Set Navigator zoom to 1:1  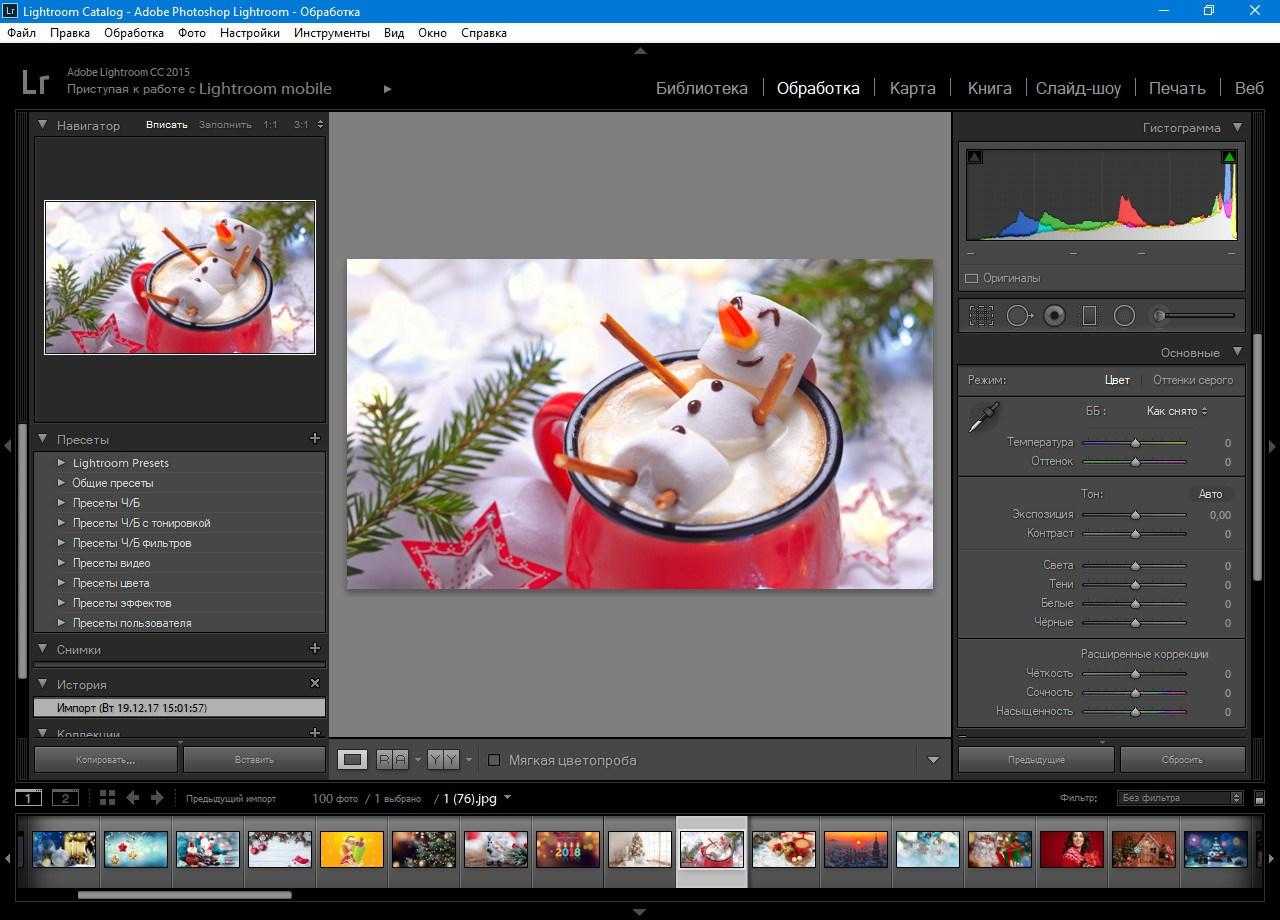pos(271,125)
